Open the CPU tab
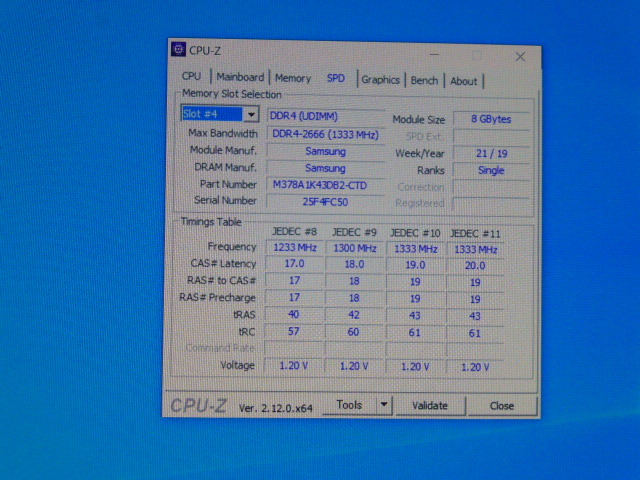The image size is (640, 480). (x=191, y=76)
